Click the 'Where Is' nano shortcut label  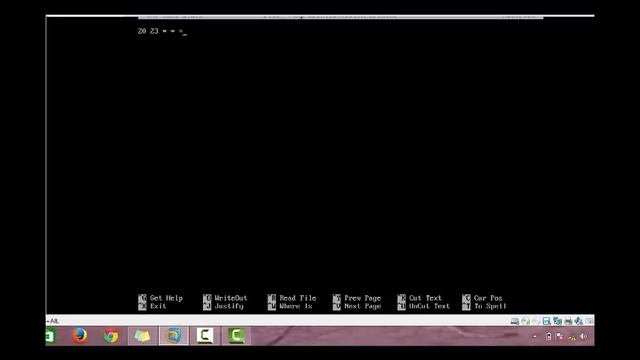tap(296, 306)
